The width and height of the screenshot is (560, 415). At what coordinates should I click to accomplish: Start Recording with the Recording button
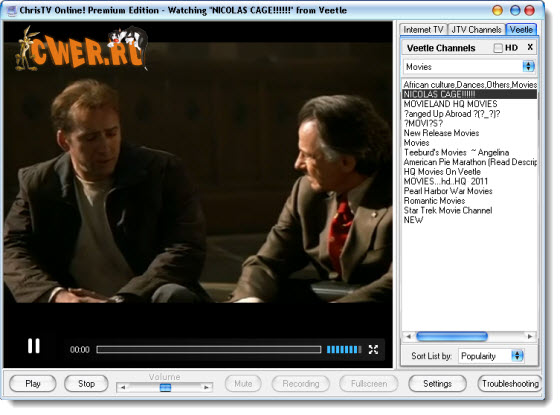tap(301, 384)
